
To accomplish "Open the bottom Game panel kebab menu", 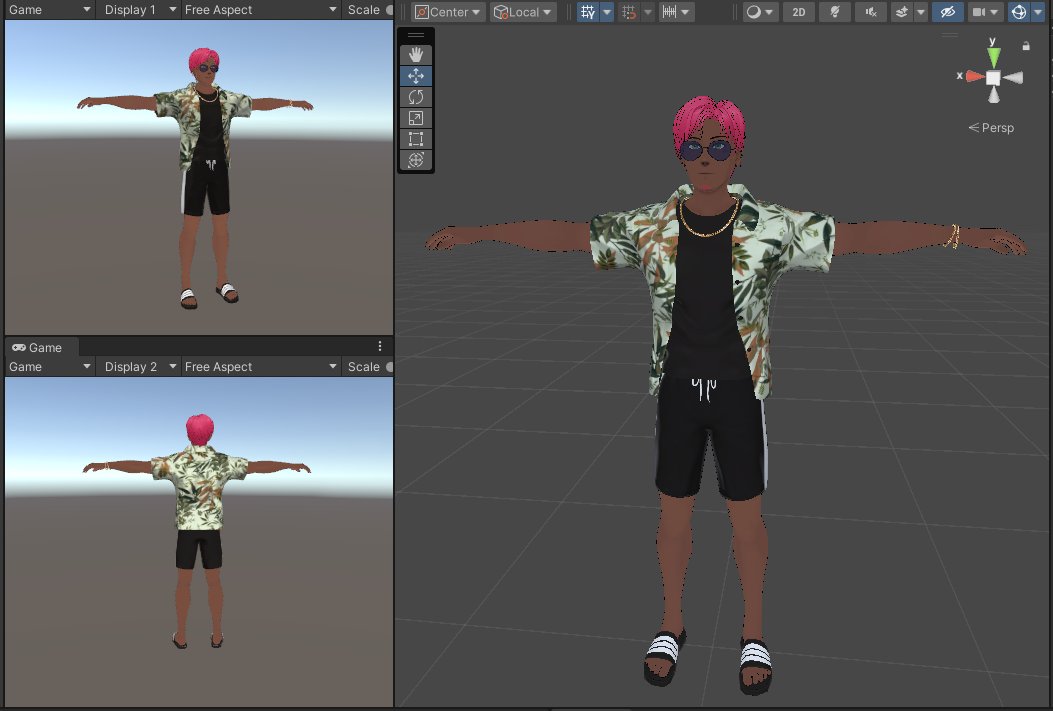I will (379, 346).
